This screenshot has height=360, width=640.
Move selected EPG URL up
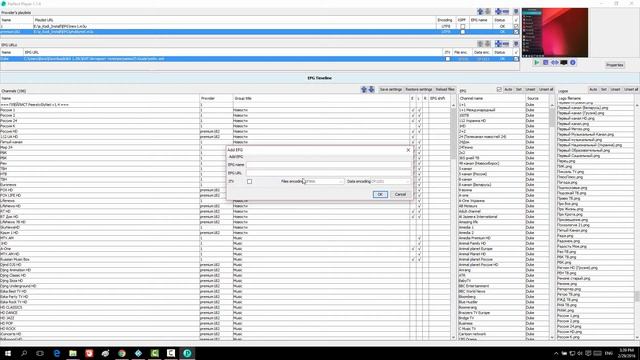point(480,44)
